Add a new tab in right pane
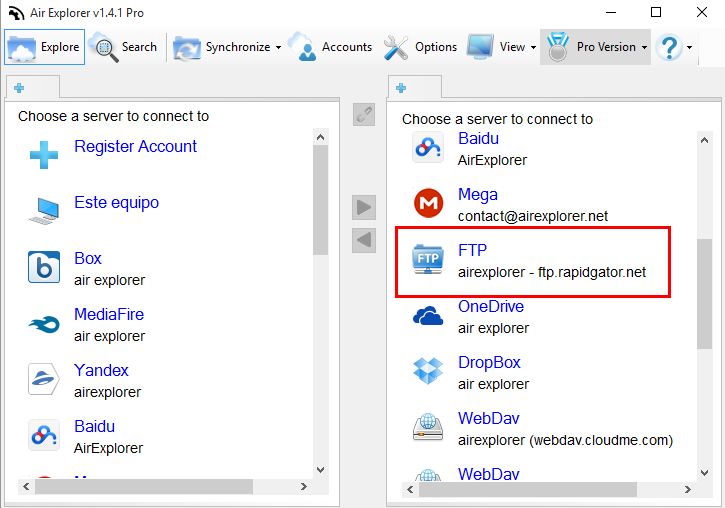Image resolution: width=725 pixels, height=508 pixels. 401,88
